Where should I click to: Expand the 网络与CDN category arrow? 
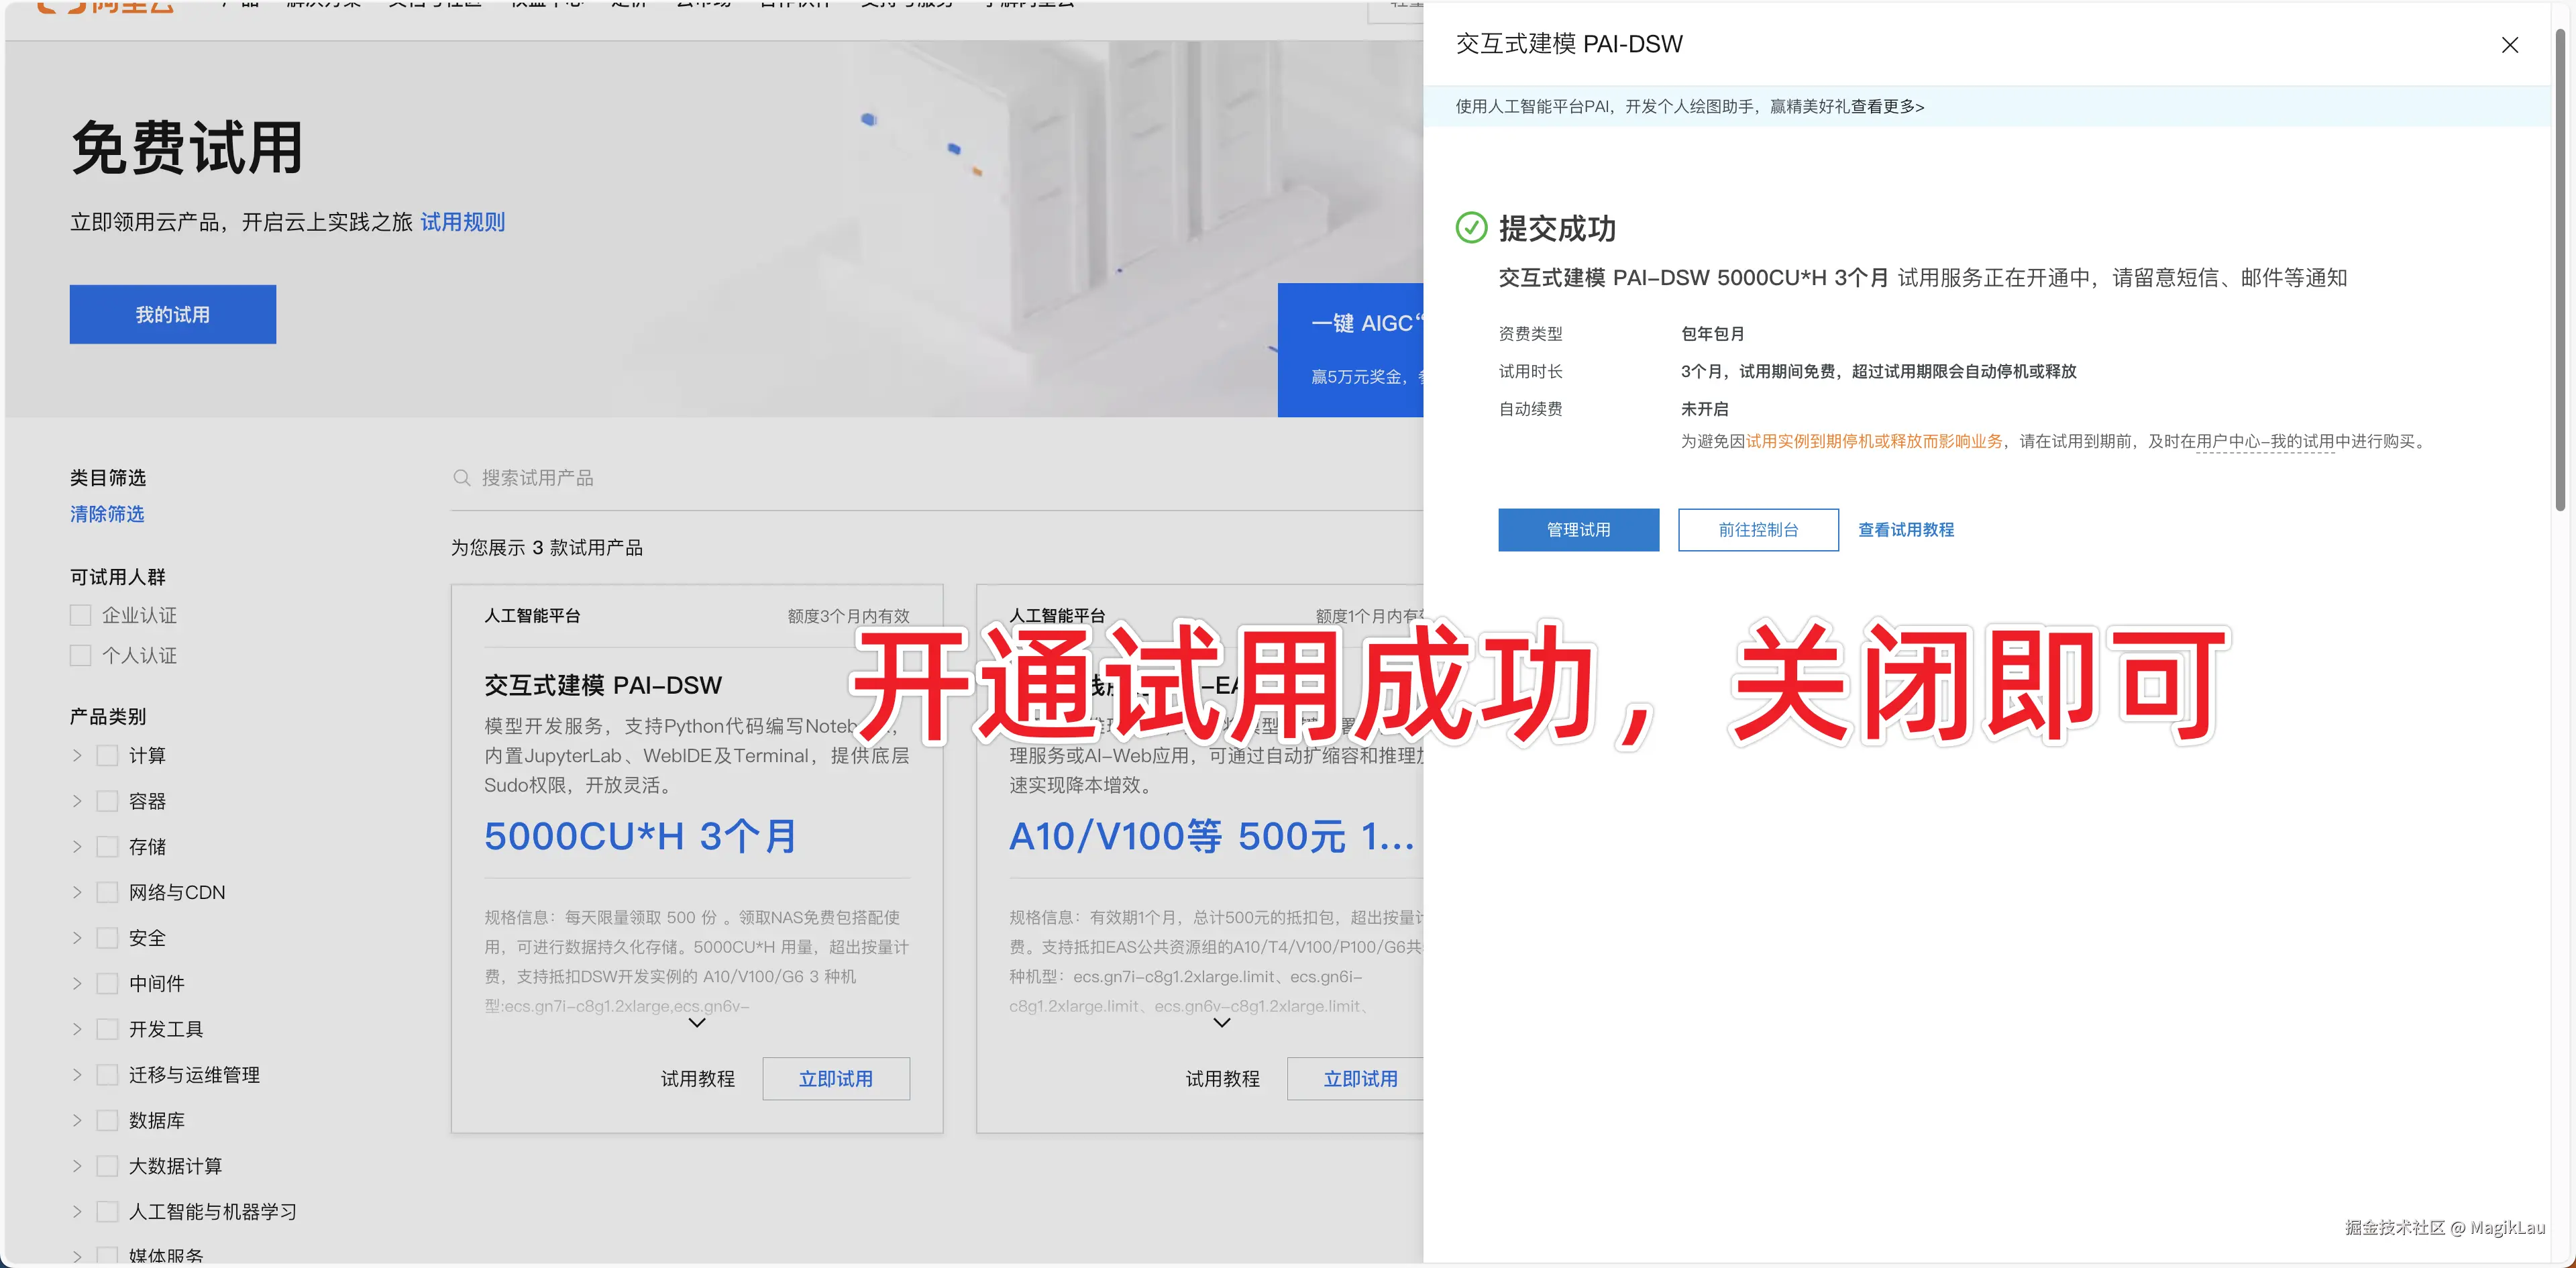77,892
